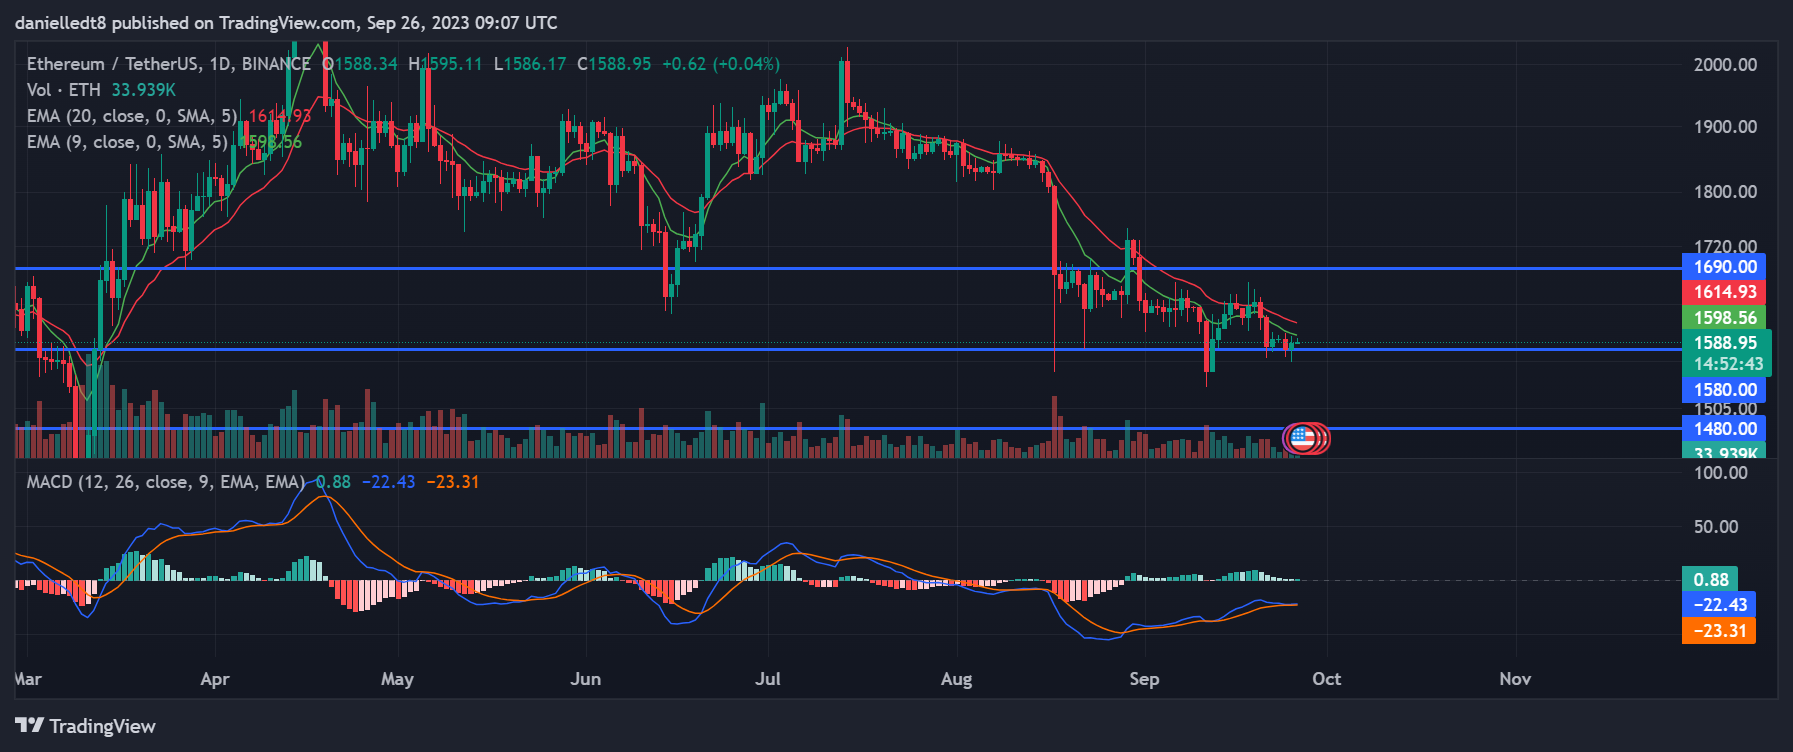Viewport: 1793px width, 752px height.
Task: Open the Ethereum / TetherUS symbol legend
Action: point(168,64)
